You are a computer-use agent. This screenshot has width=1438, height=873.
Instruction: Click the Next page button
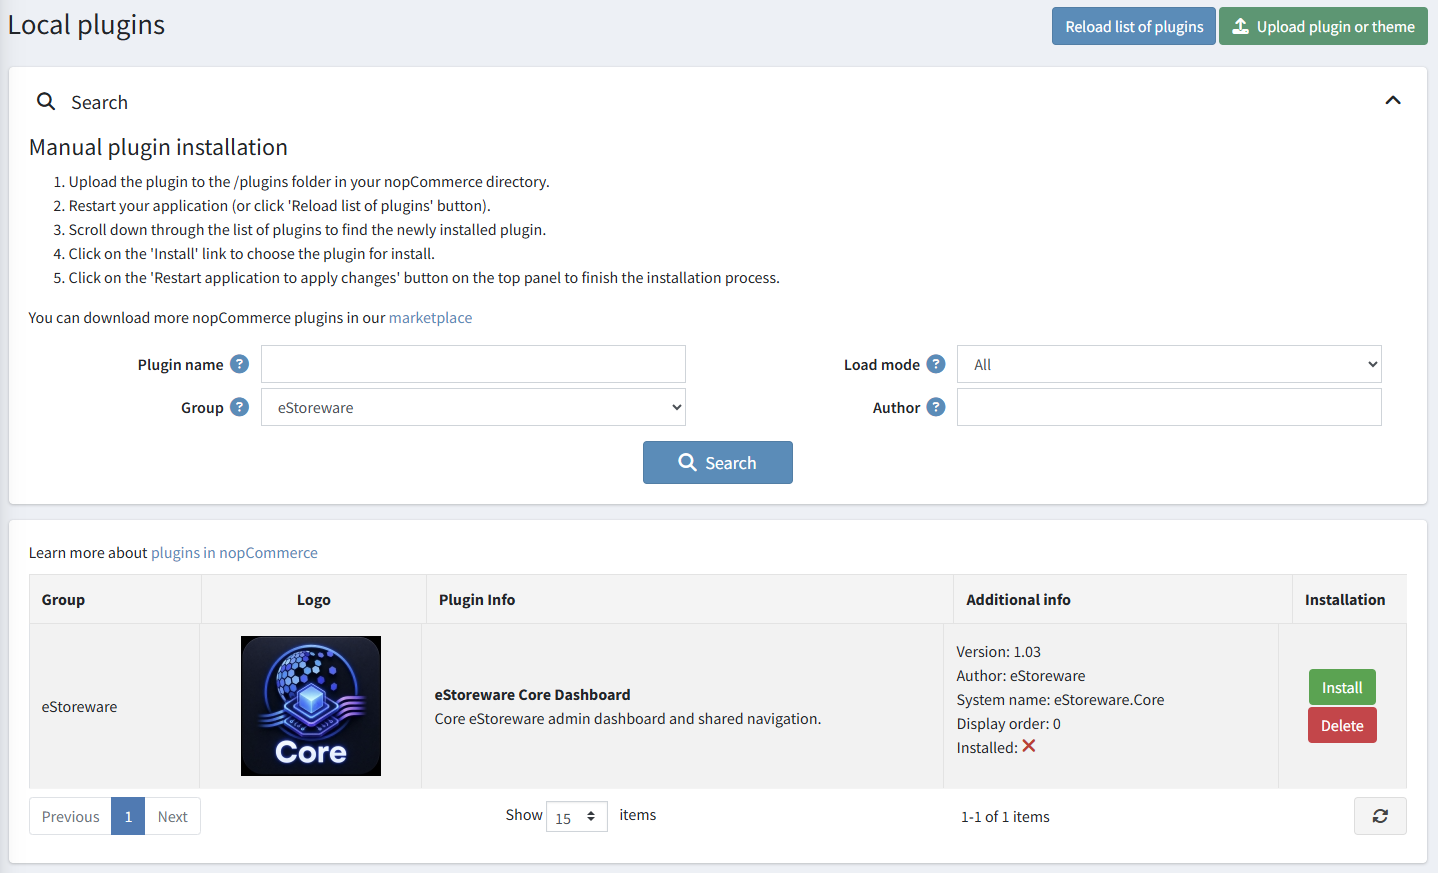tap(172, 816)
